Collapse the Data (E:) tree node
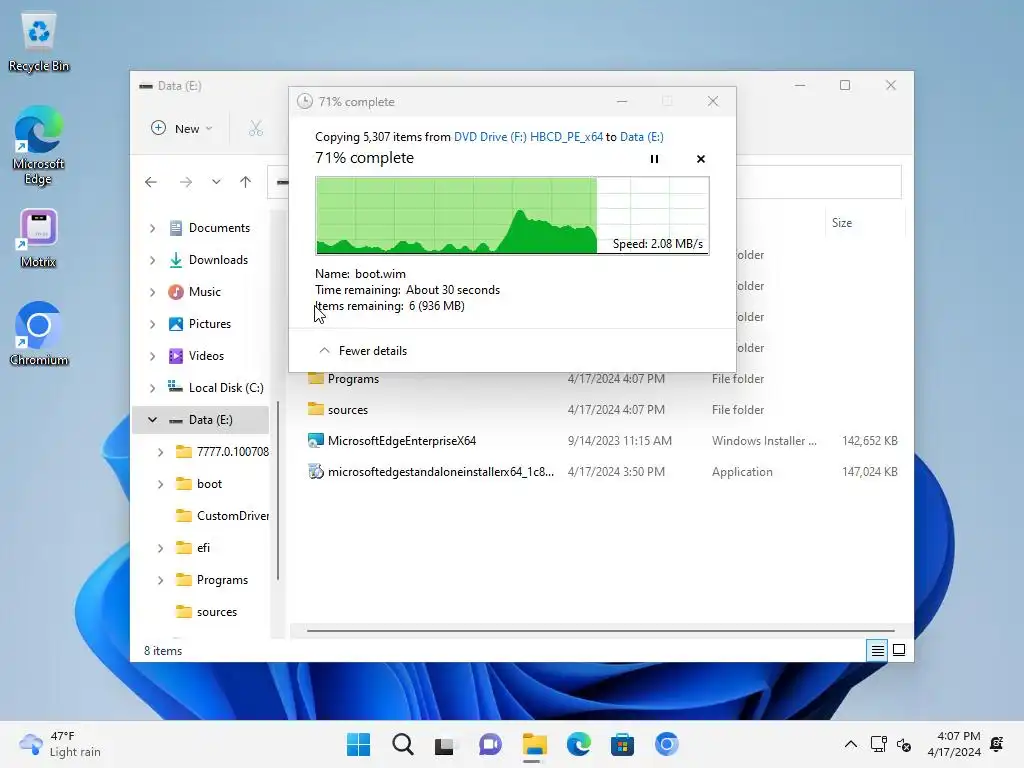This screenshot has width=1024, height=768. [152, 420]
